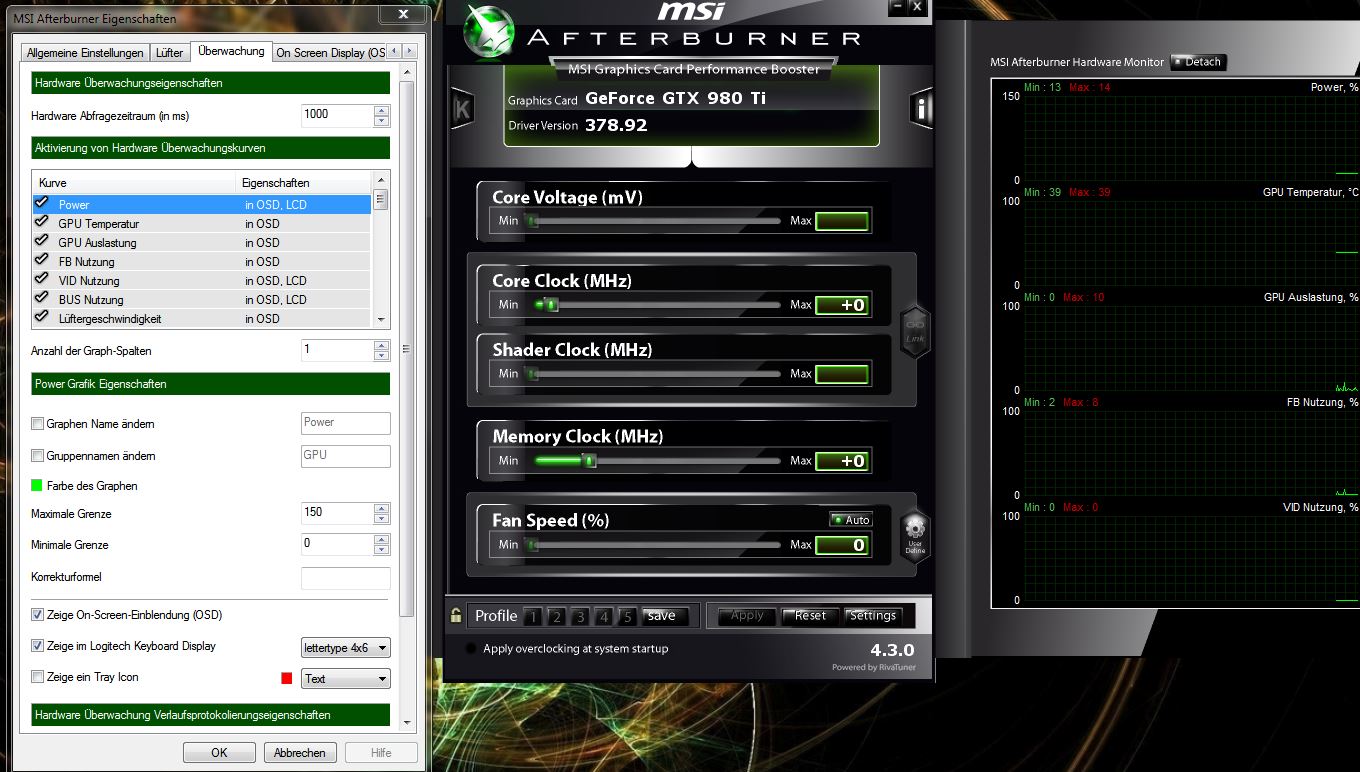The image size is (1360, 772).
Task: Click the Fan Speed slider handle
Action: click(532, 545)
